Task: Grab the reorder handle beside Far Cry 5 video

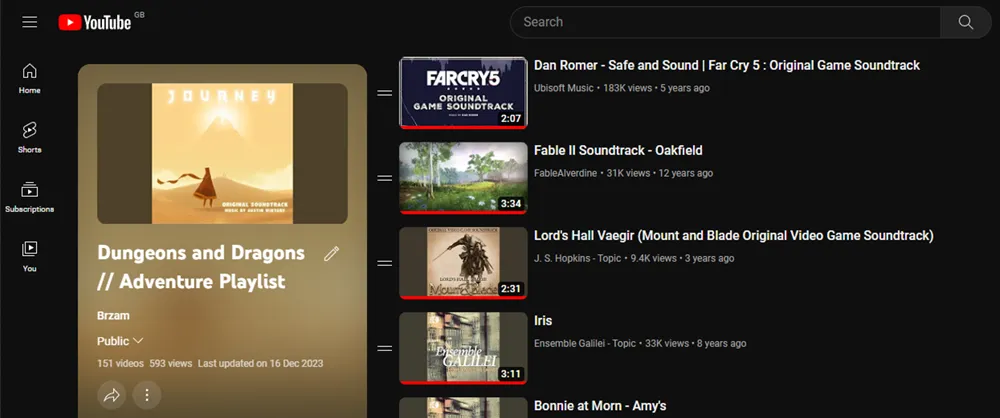Action: click(385, 93)
